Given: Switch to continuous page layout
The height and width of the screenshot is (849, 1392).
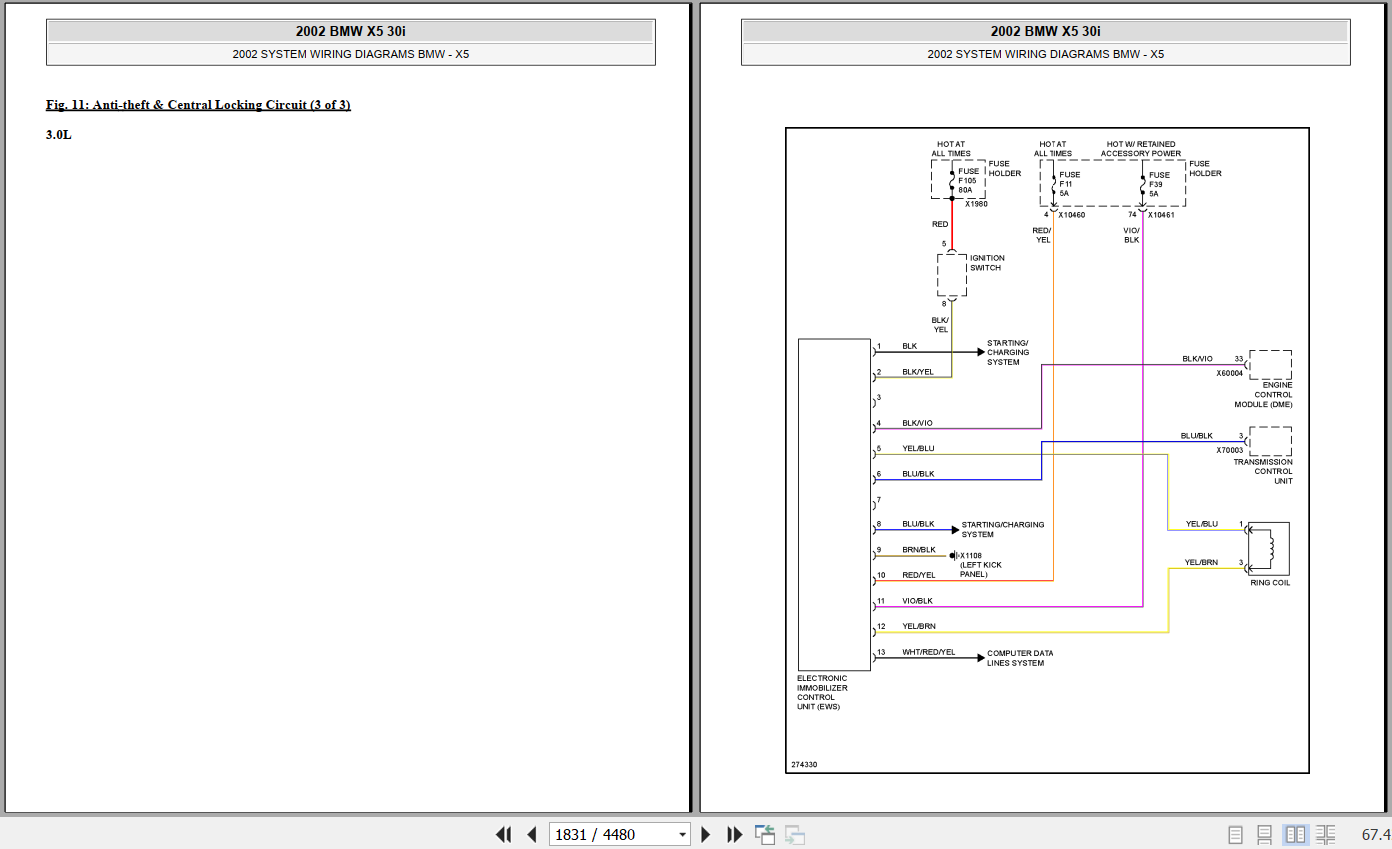Looking at the screenshot, I should pyautogui.click(x=1265, y=834).
